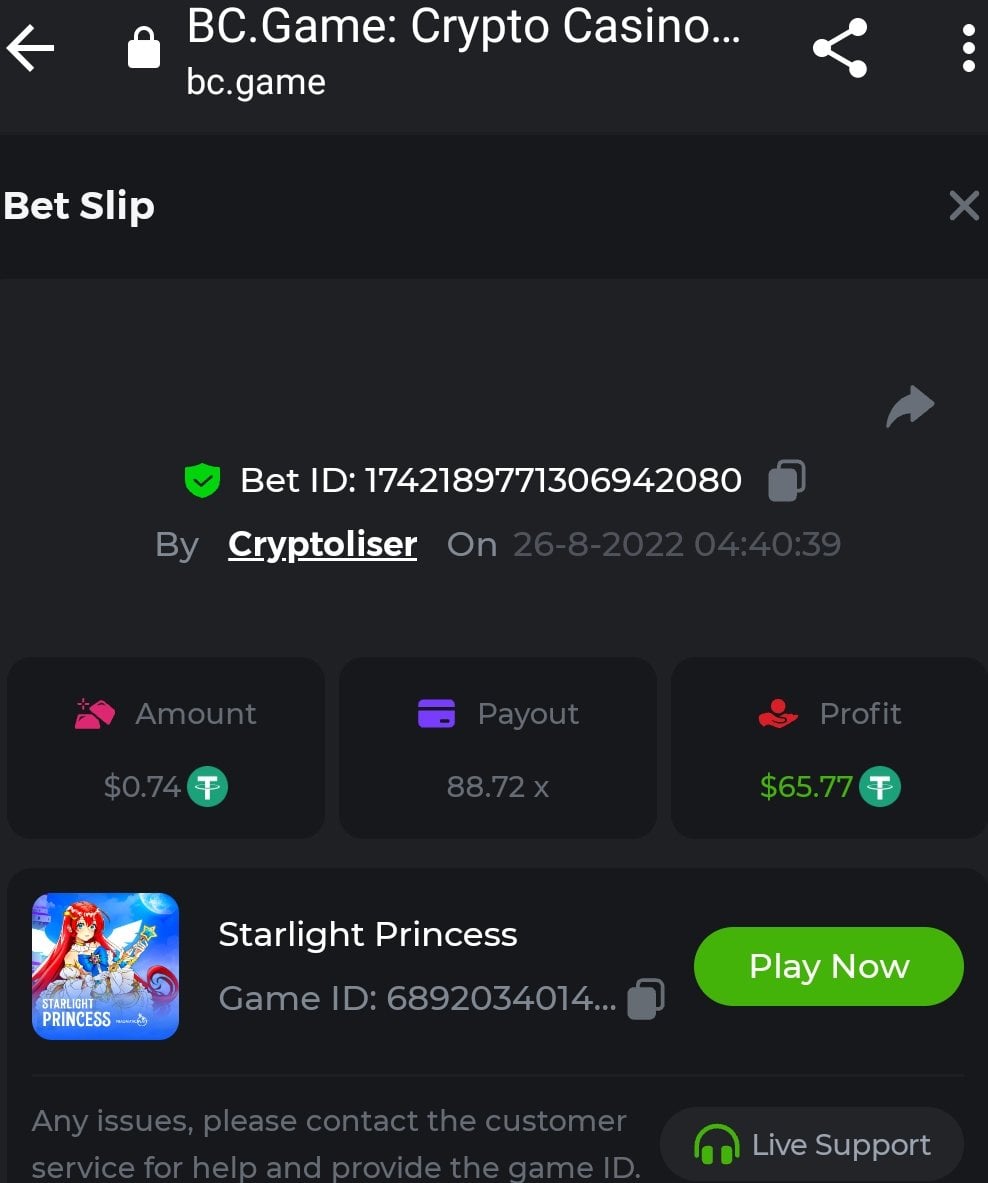
Task: Tap the browser share icon
Action: click(839, 48)
